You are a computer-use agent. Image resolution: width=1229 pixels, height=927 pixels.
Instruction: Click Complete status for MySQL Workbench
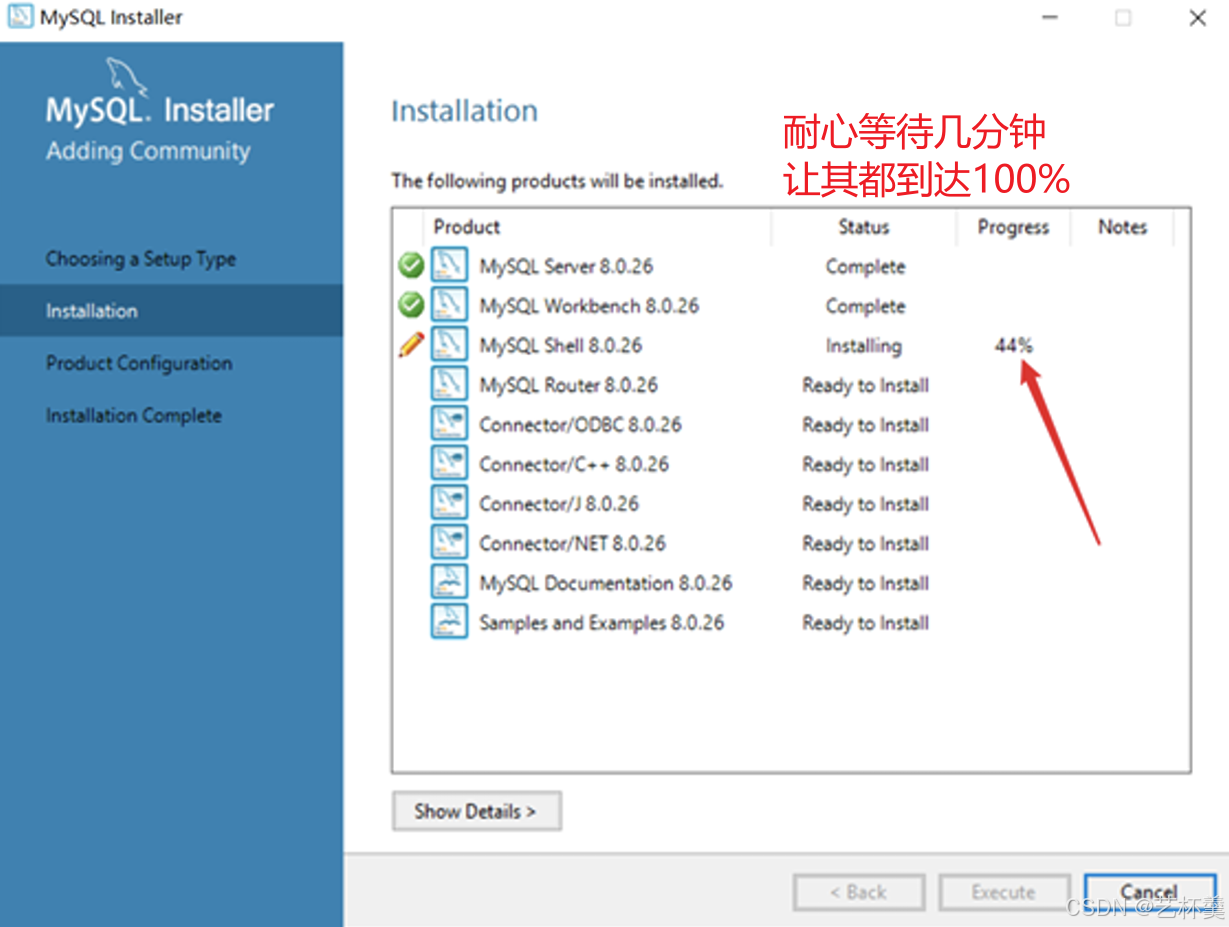865,306
